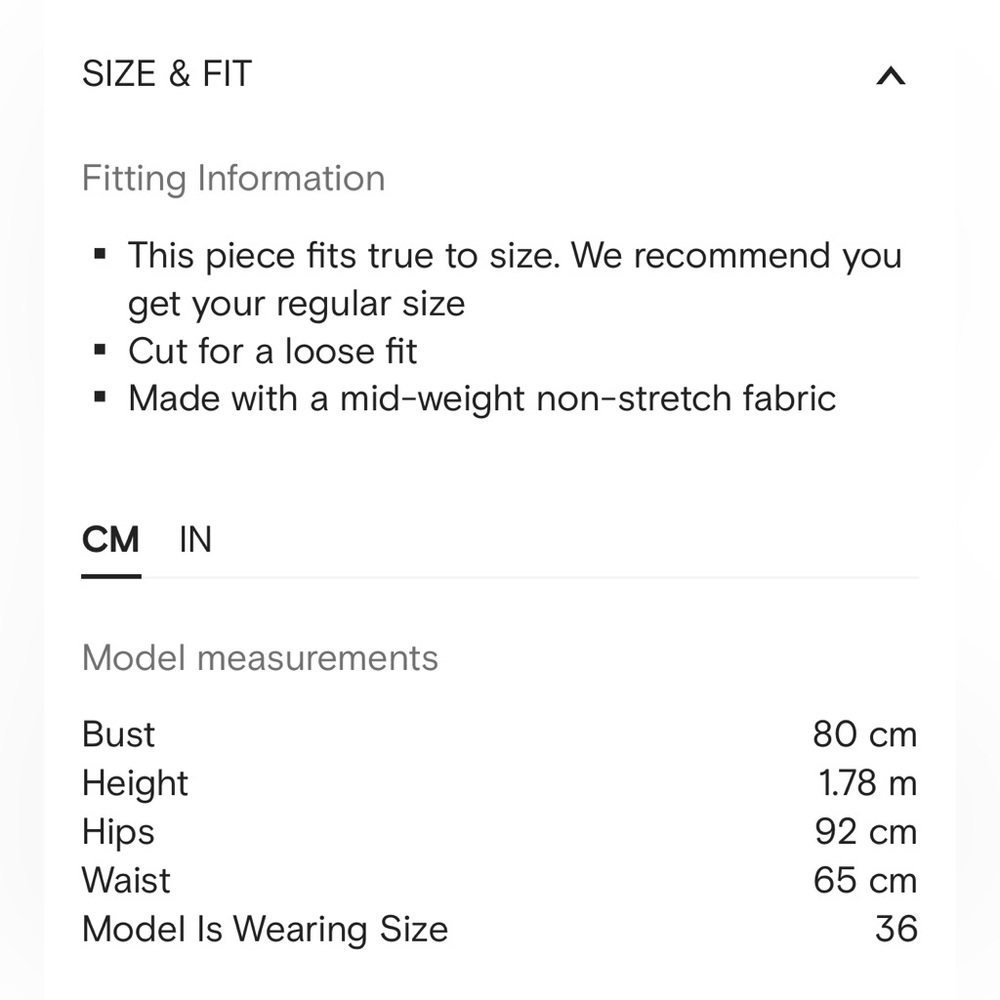Switch to the CM units tab
The width and height of the screenshot is (1000, 1000).
[110, 540]
